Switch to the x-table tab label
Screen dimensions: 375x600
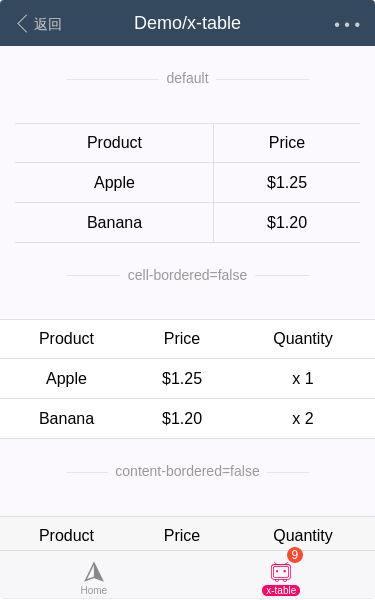(281, 590)
